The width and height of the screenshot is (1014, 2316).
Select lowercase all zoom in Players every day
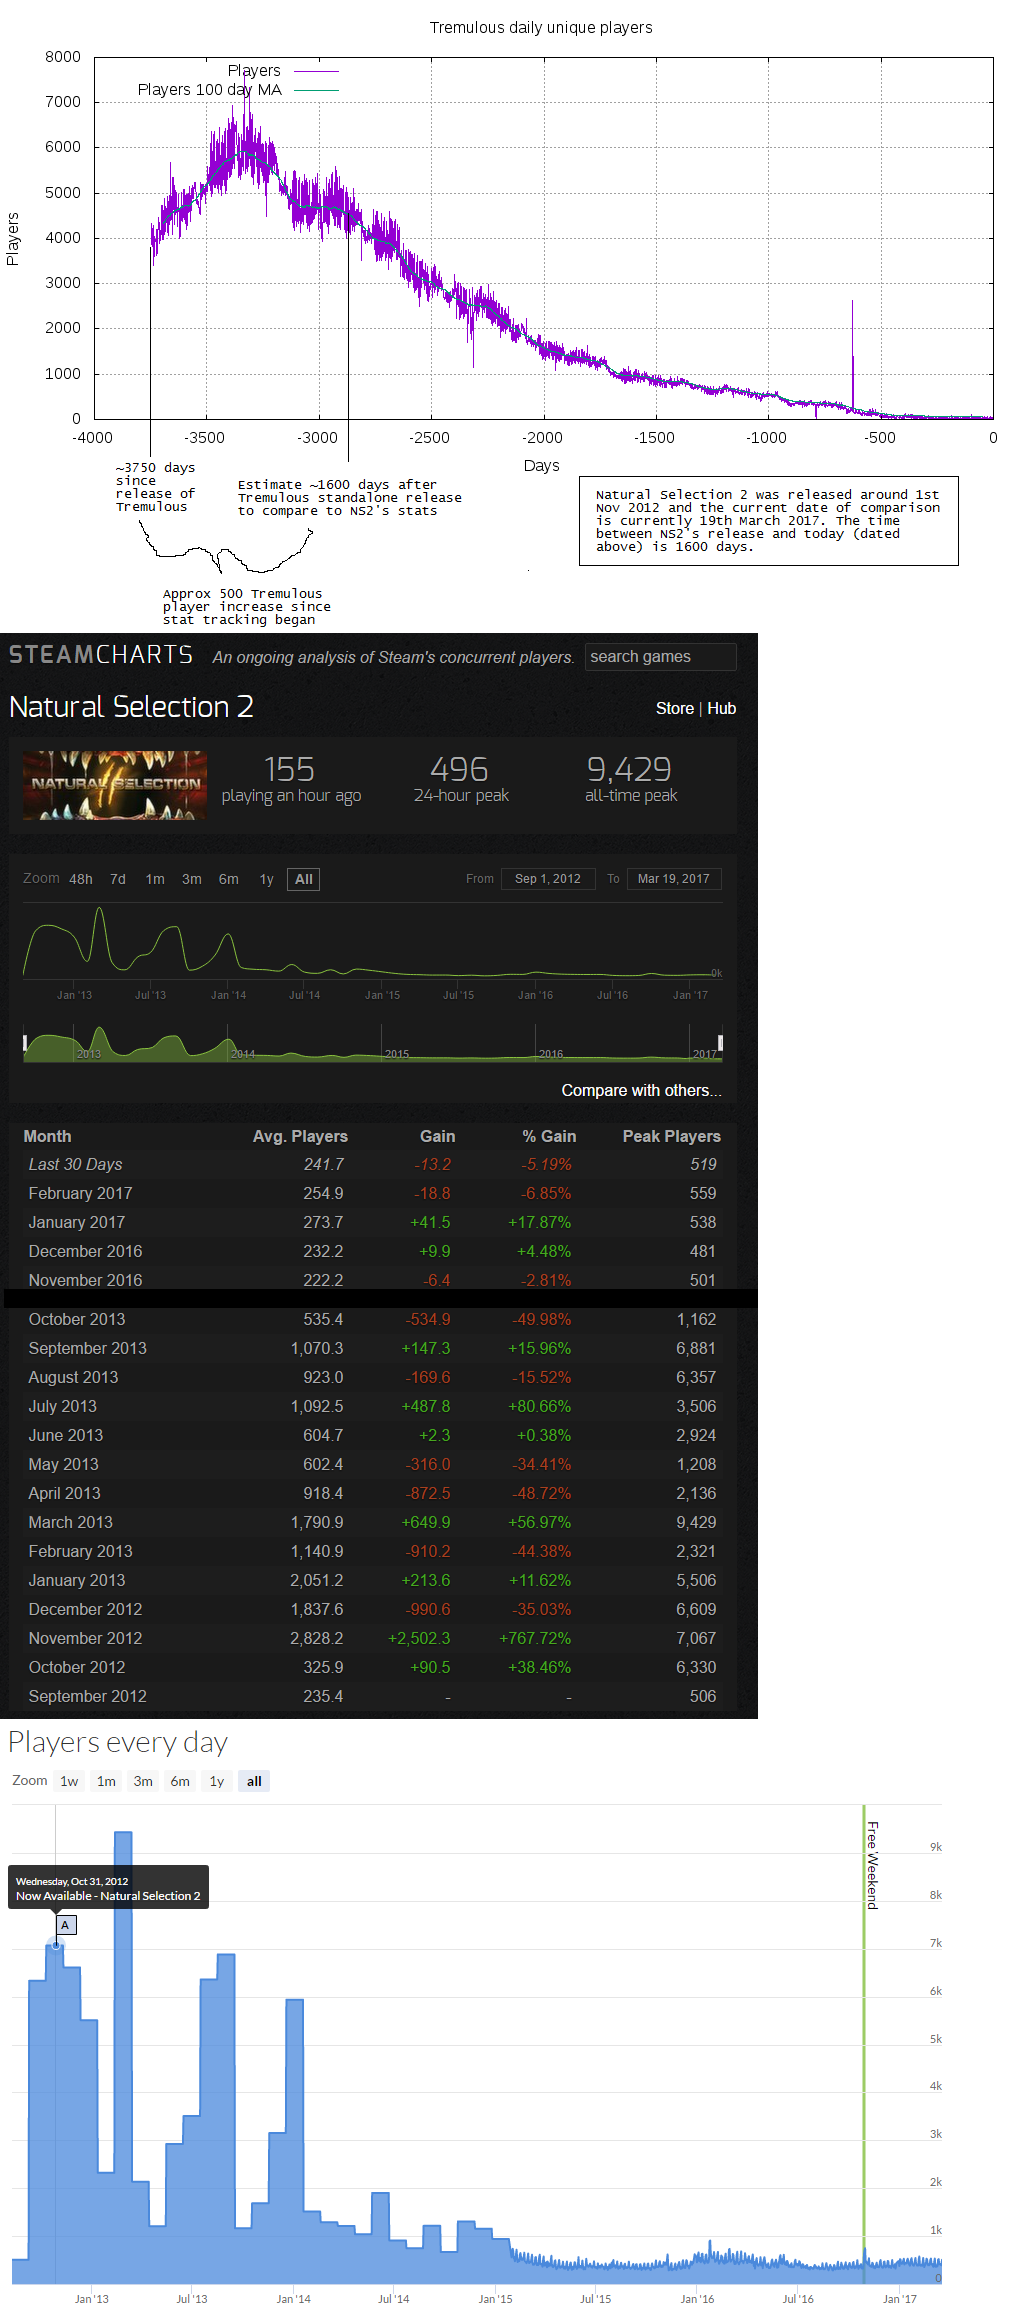(254, 1781)
